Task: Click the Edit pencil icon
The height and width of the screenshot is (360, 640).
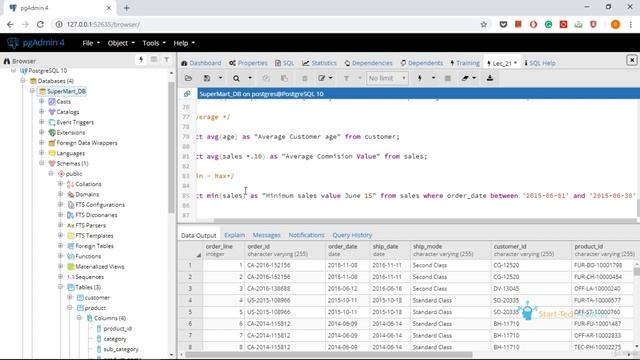Action: 322,78
